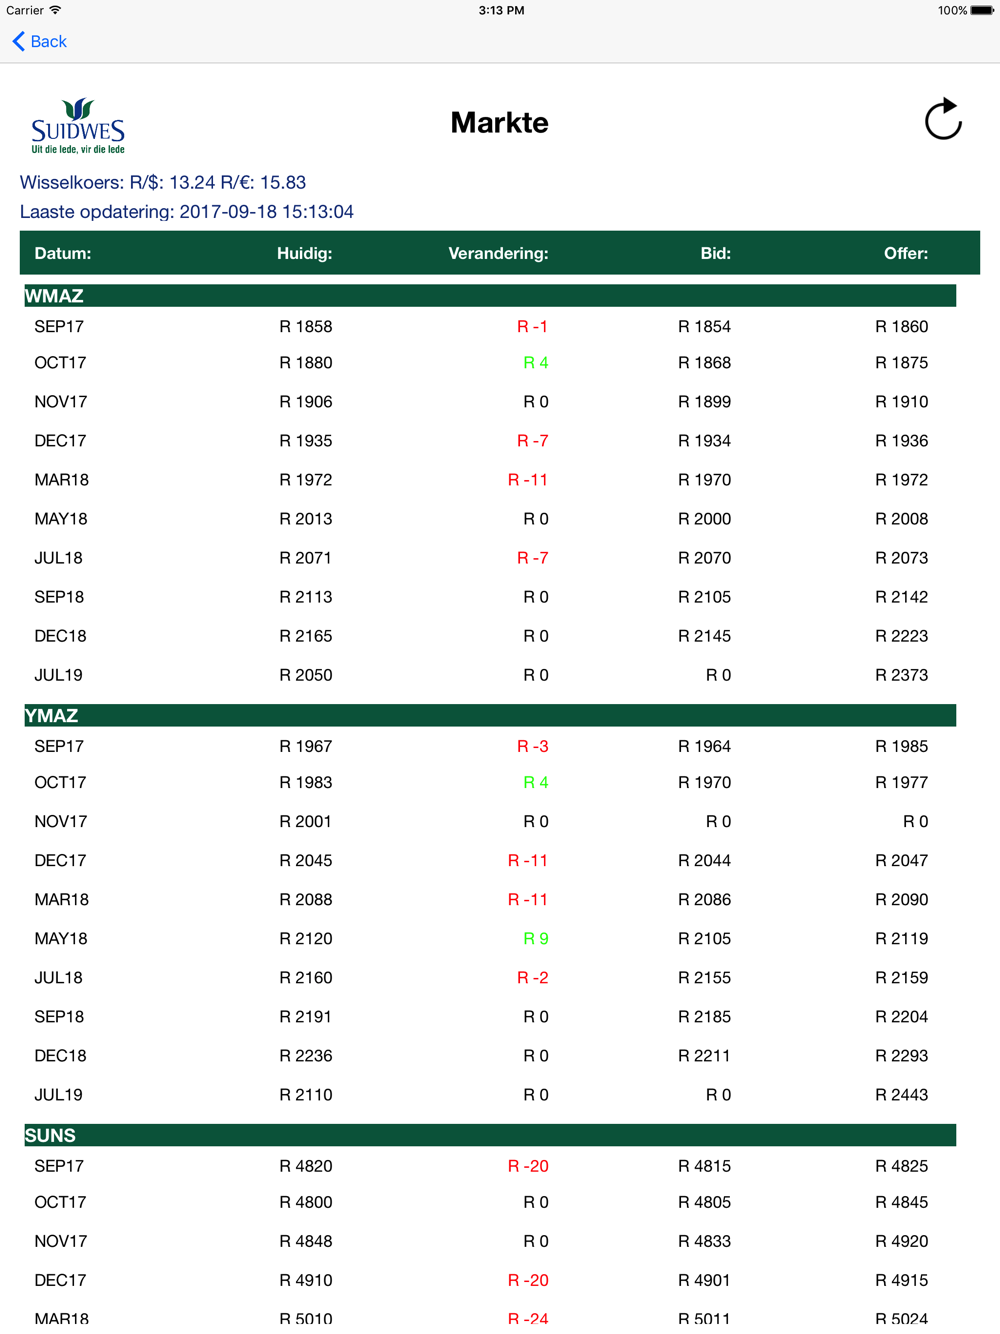Select SUNS NOV17 offer price R 4920
The image size is (1000, 1334).
pyautogui.click(x=901, y=1241)
